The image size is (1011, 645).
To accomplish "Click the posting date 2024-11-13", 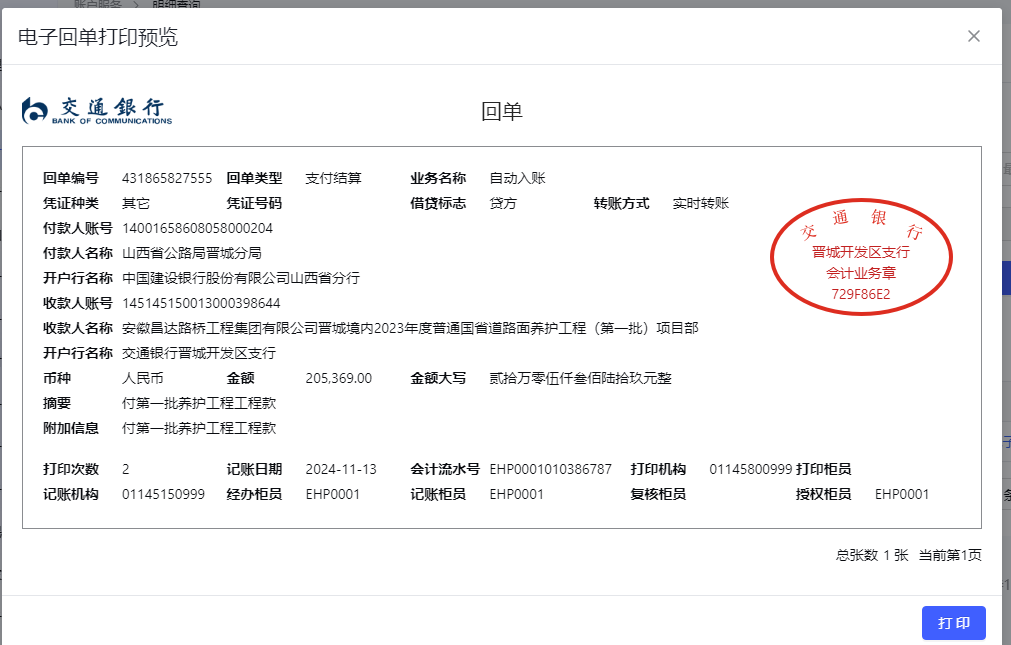I will pos(341,469).
